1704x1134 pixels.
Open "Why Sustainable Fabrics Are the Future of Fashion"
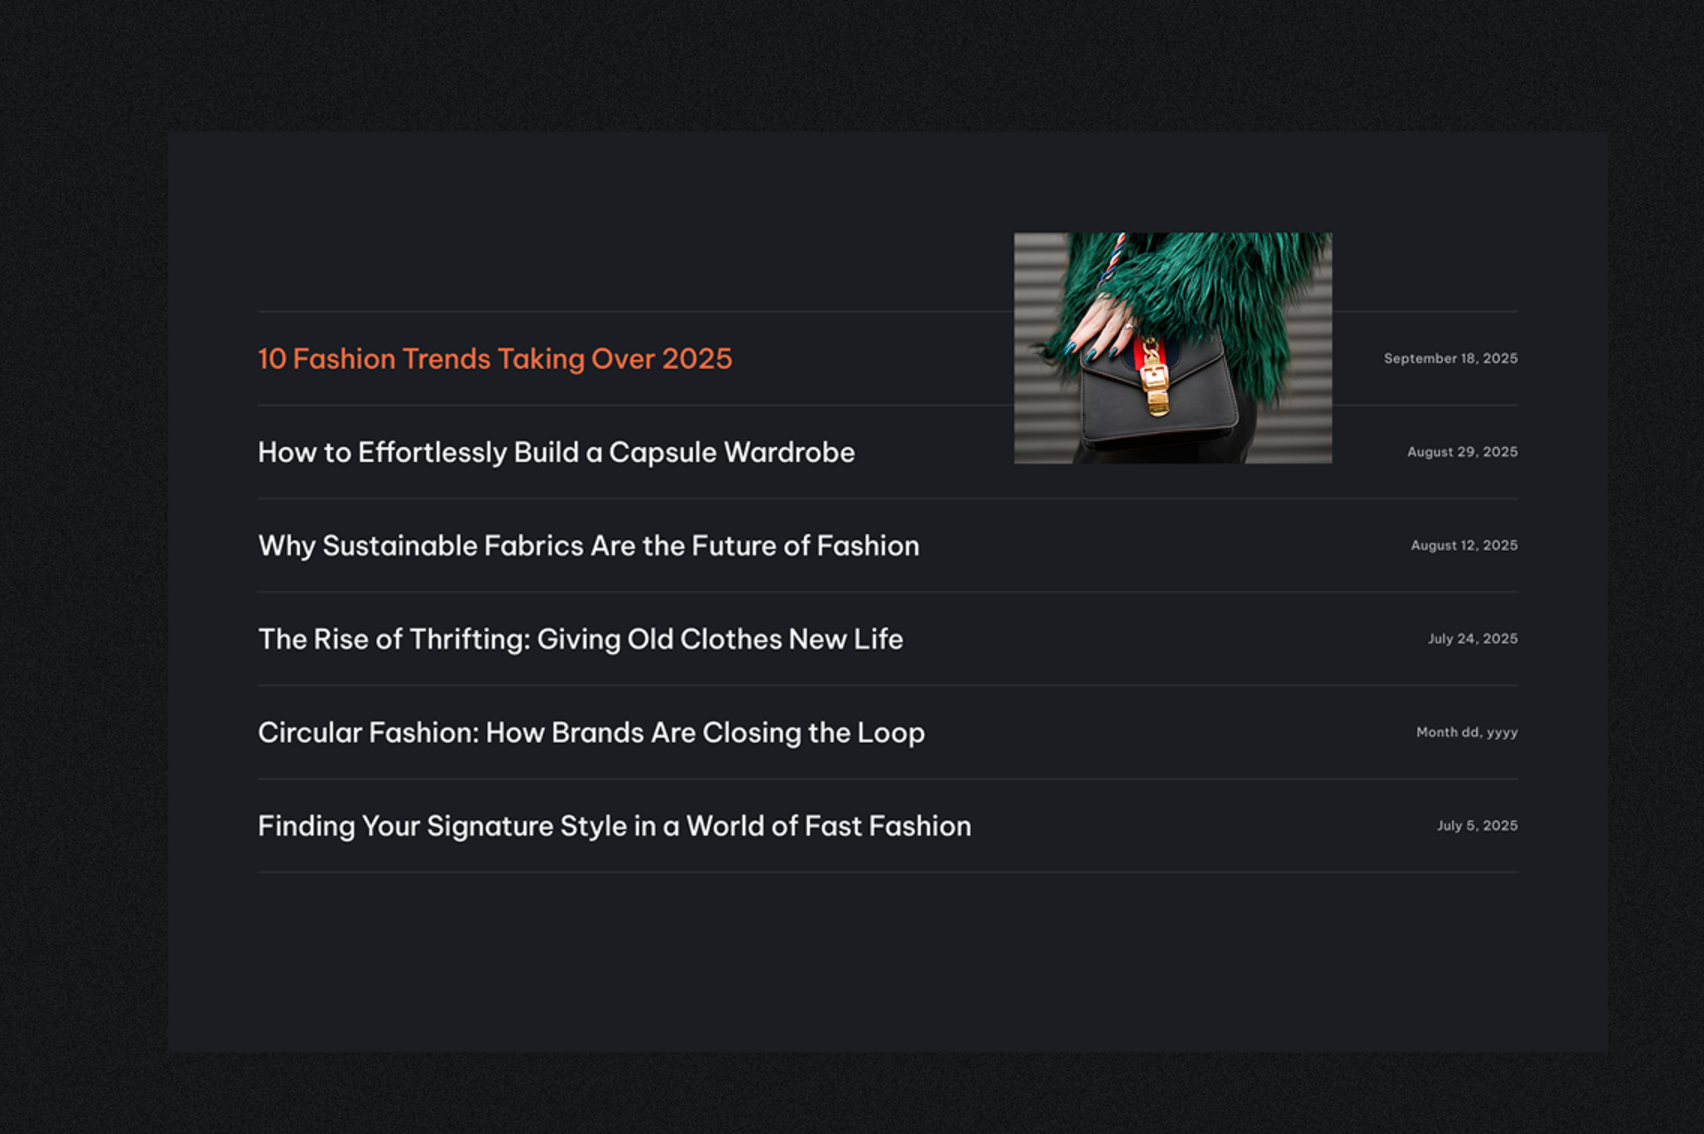point(588,545)
